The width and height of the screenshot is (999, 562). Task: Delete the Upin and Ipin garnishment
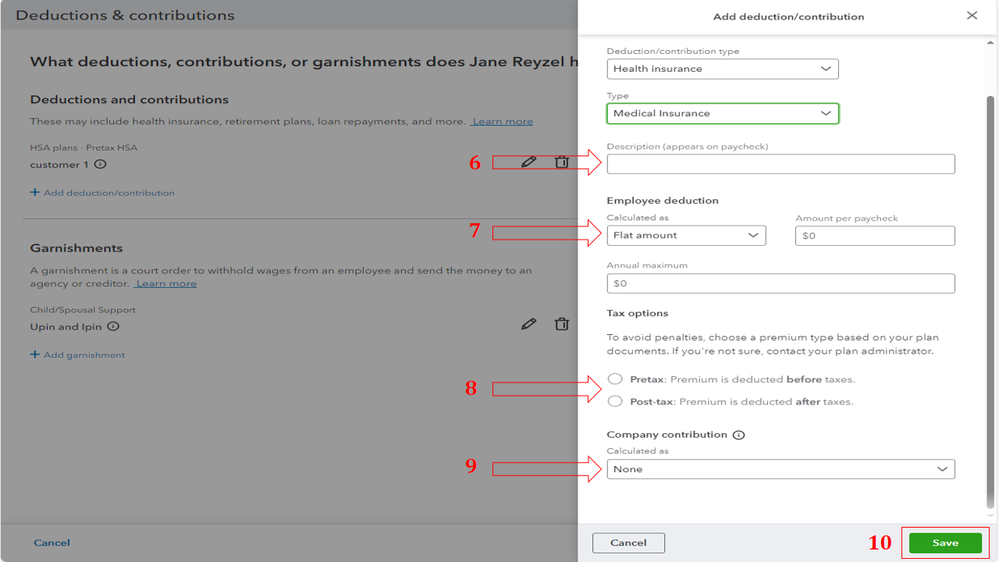(x=562, y=324)
